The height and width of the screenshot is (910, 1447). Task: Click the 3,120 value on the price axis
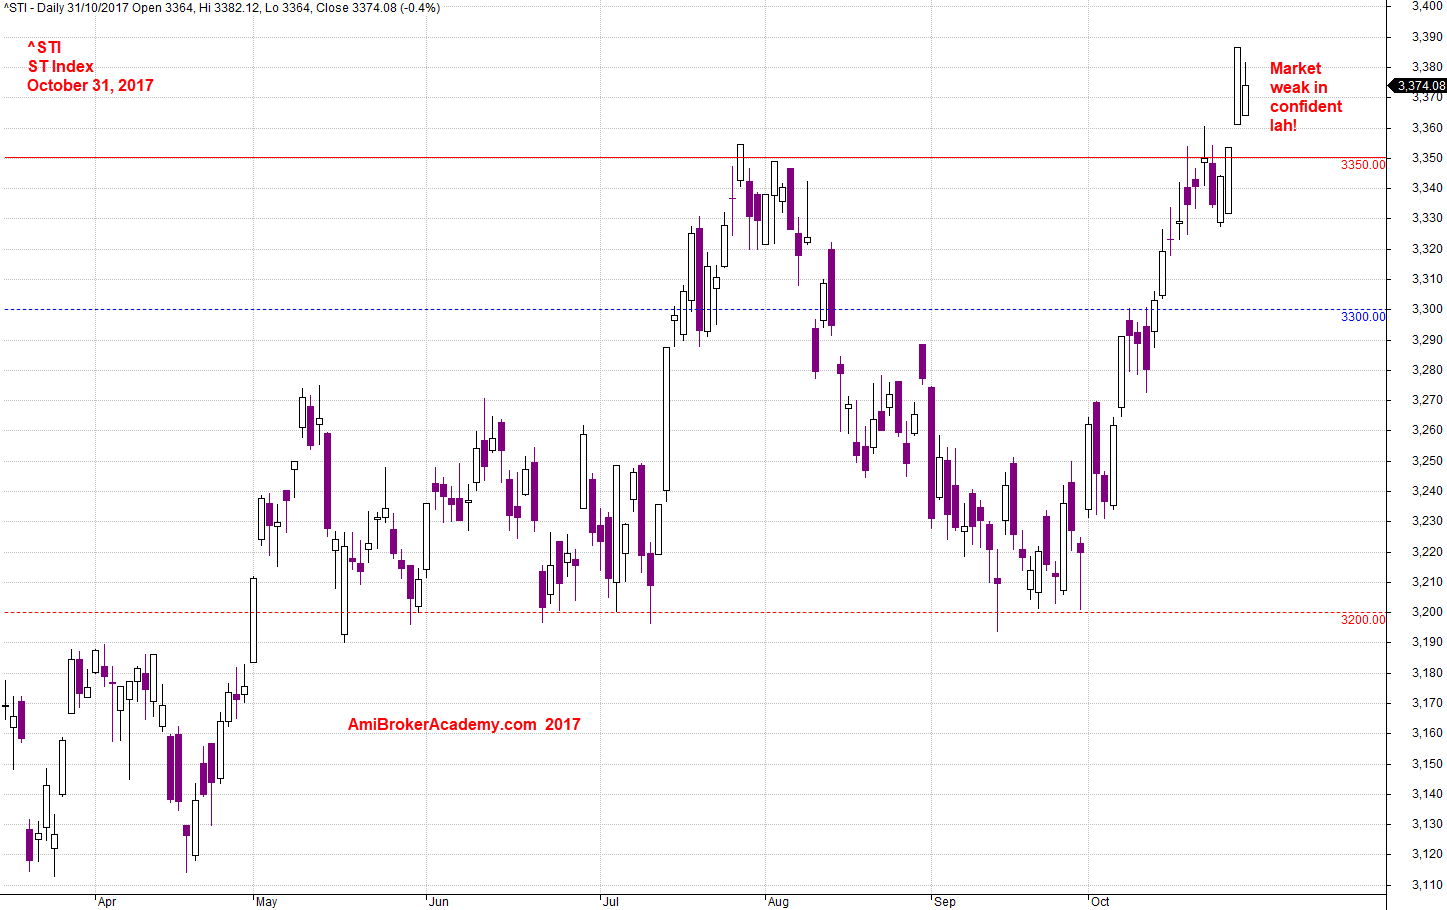click(x=1427, y=854)
